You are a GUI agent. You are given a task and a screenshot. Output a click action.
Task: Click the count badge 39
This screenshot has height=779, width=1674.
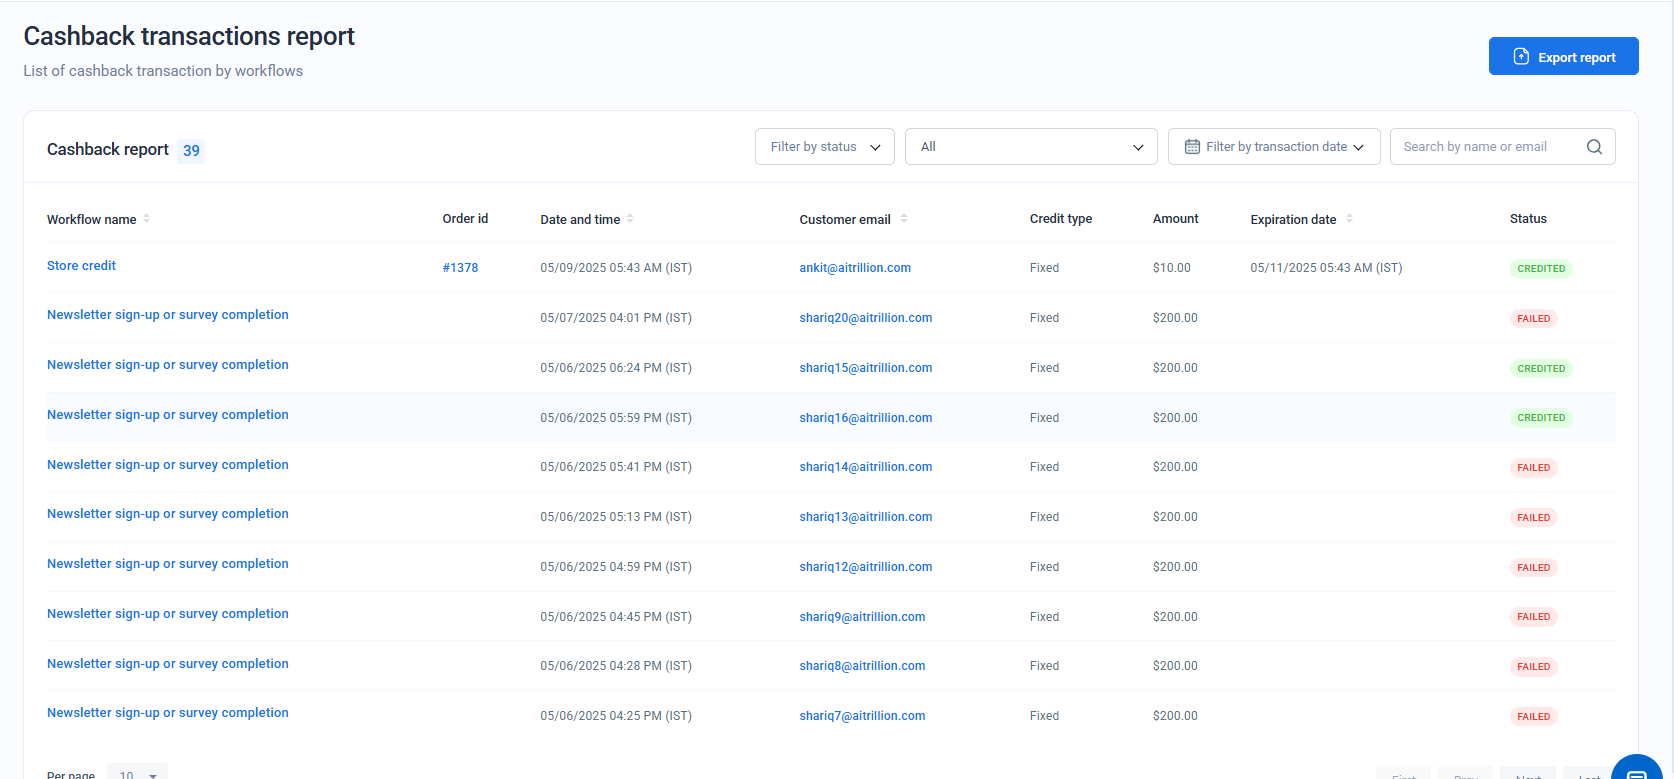coord(191,150)
